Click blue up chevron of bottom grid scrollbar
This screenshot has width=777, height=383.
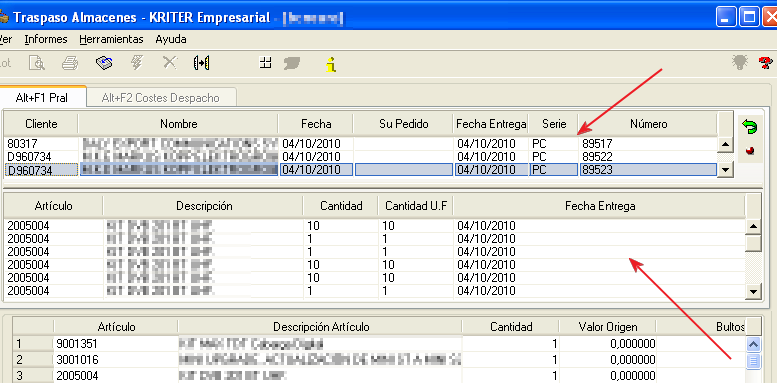(753, 344)
